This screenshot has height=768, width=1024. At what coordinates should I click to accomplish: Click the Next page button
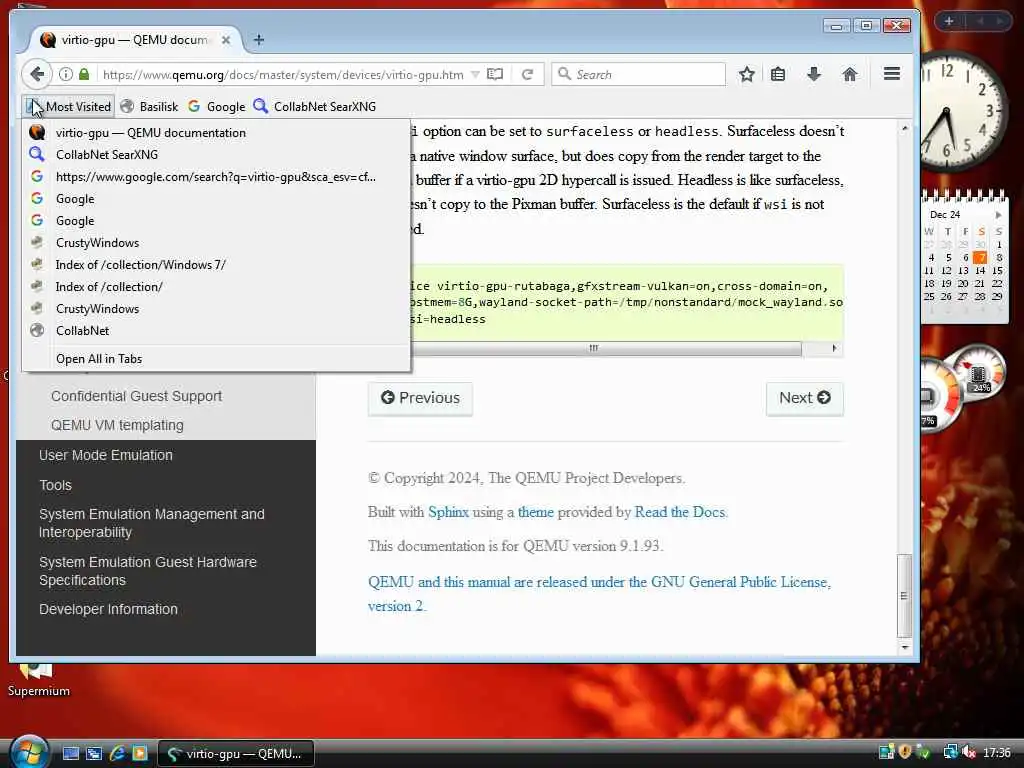[x=805, y=398]
